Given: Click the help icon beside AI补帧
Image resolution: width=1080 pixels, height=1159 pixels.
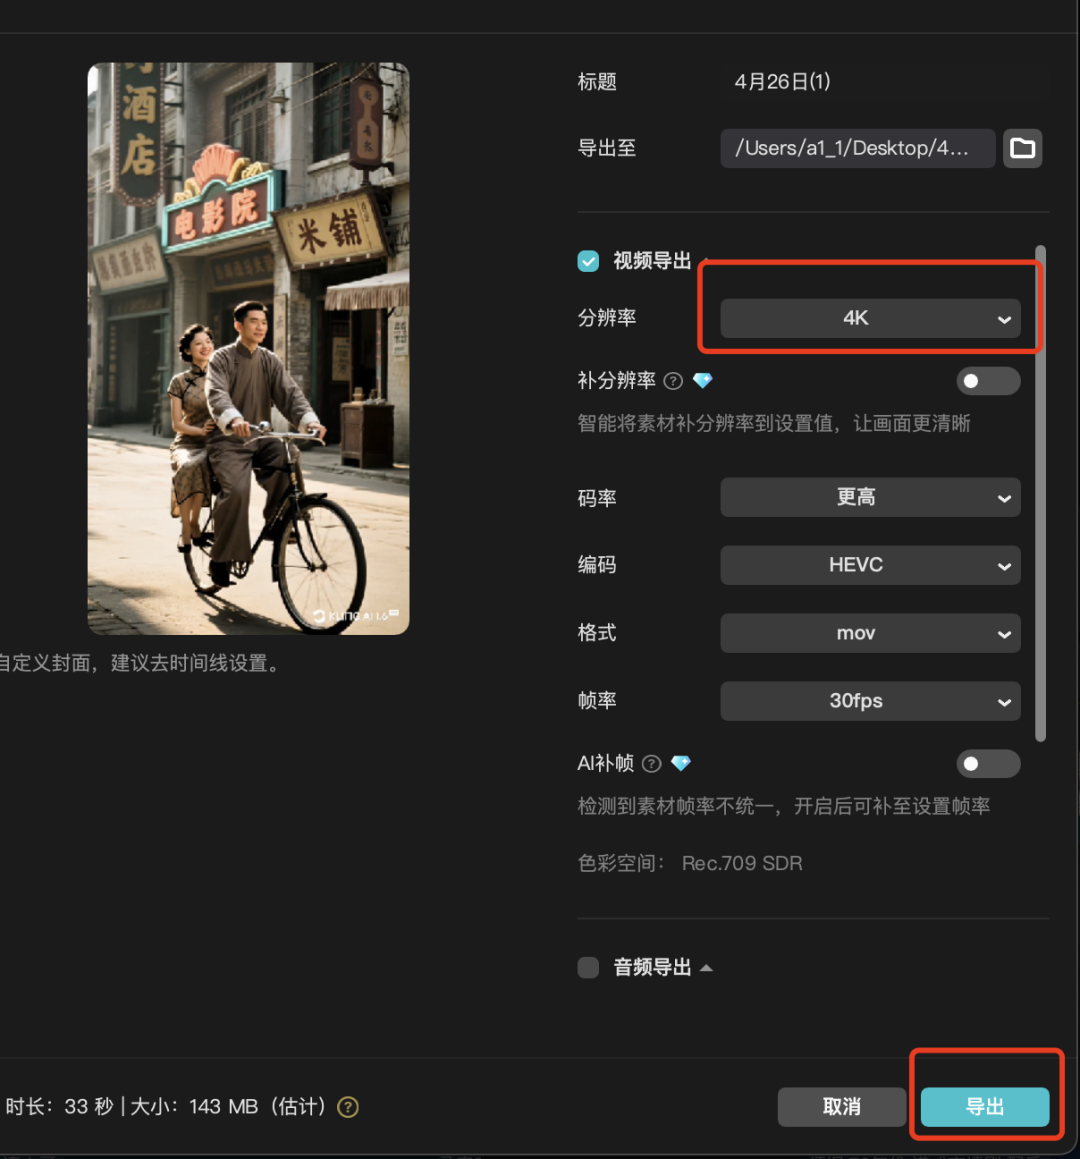Looking at the screenshot, I should 651,763.
